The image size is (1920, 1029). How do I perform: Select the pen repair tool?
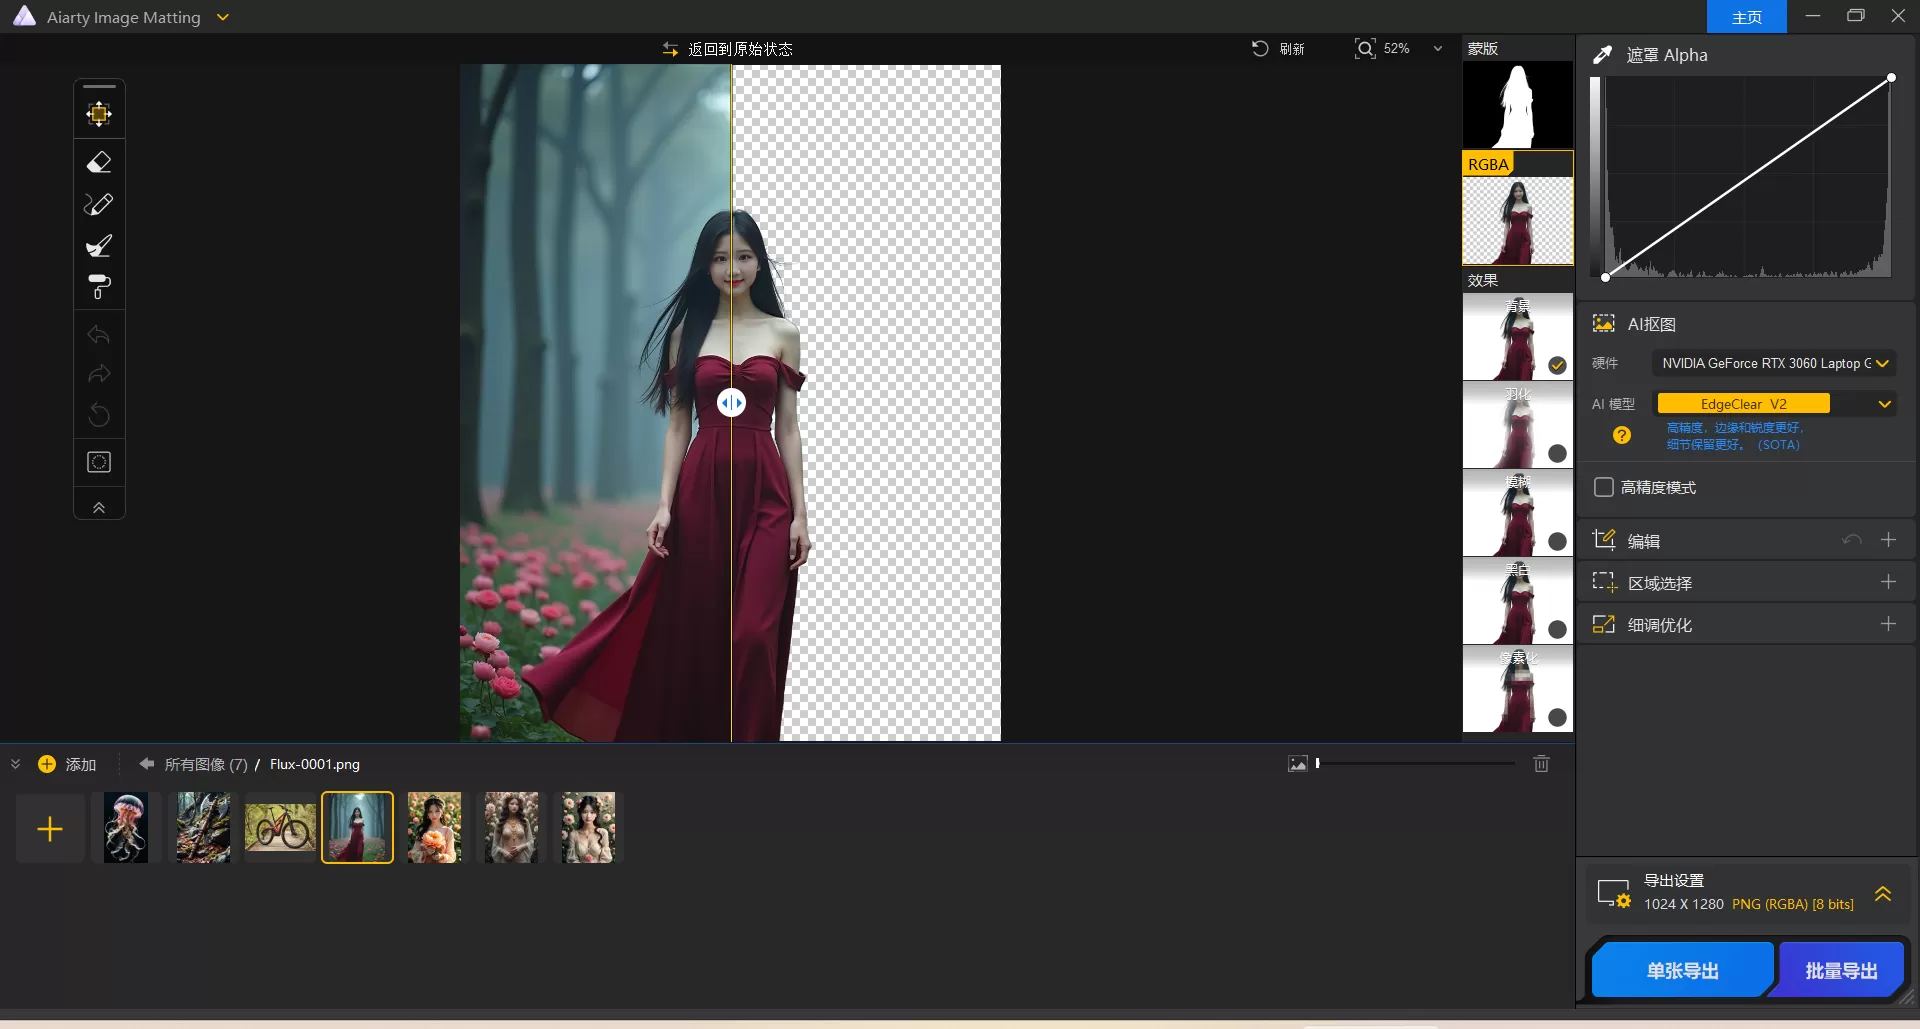click(99, 204)
